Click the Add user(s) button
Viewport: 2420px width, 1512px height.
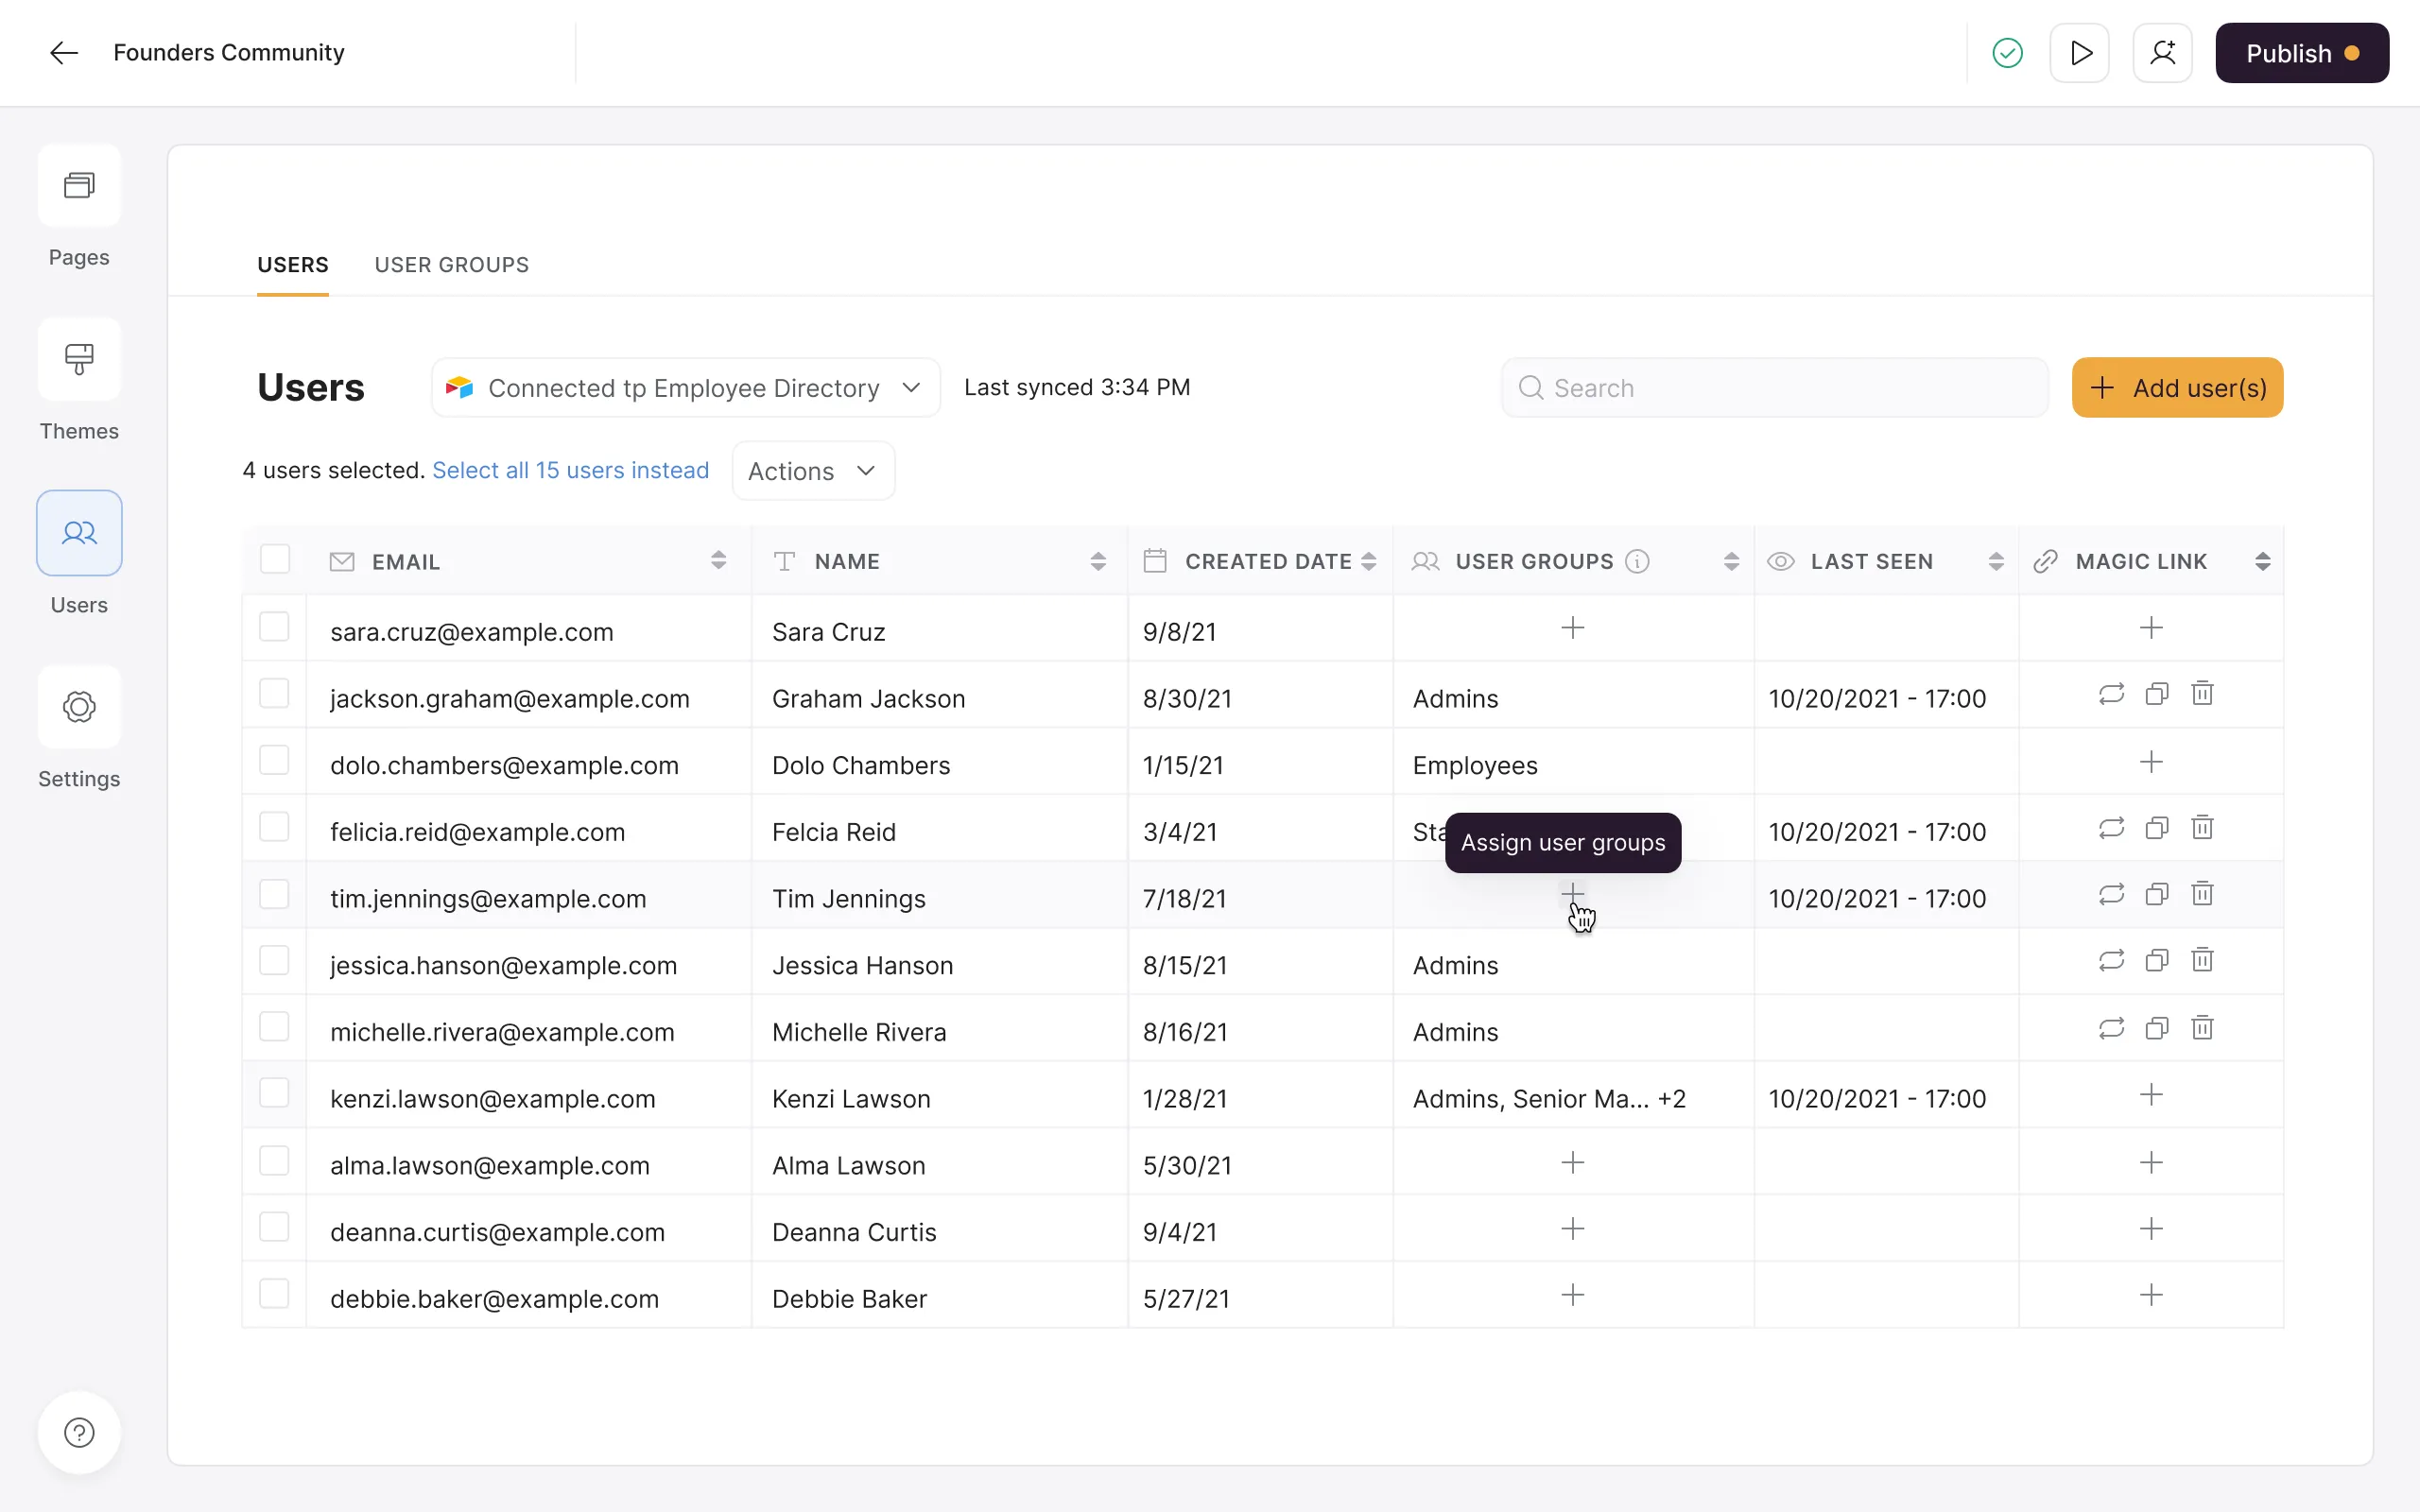[2178, 387]
